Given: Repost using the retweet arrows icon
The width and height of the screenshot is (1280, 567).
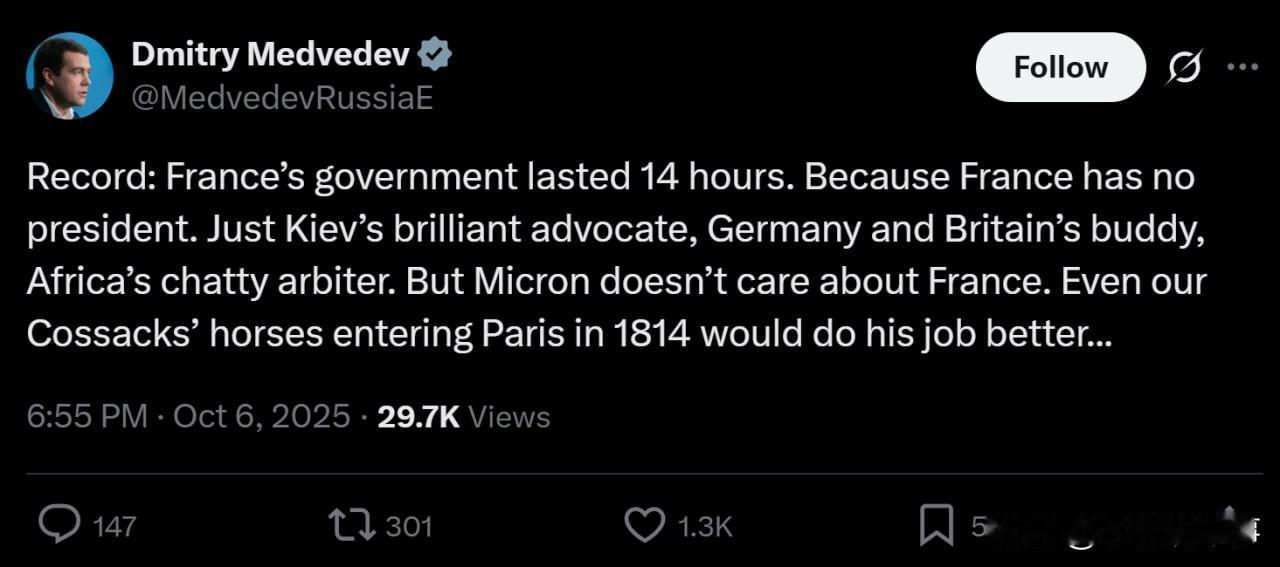Looking at the screenshot, I should point(351,525).
